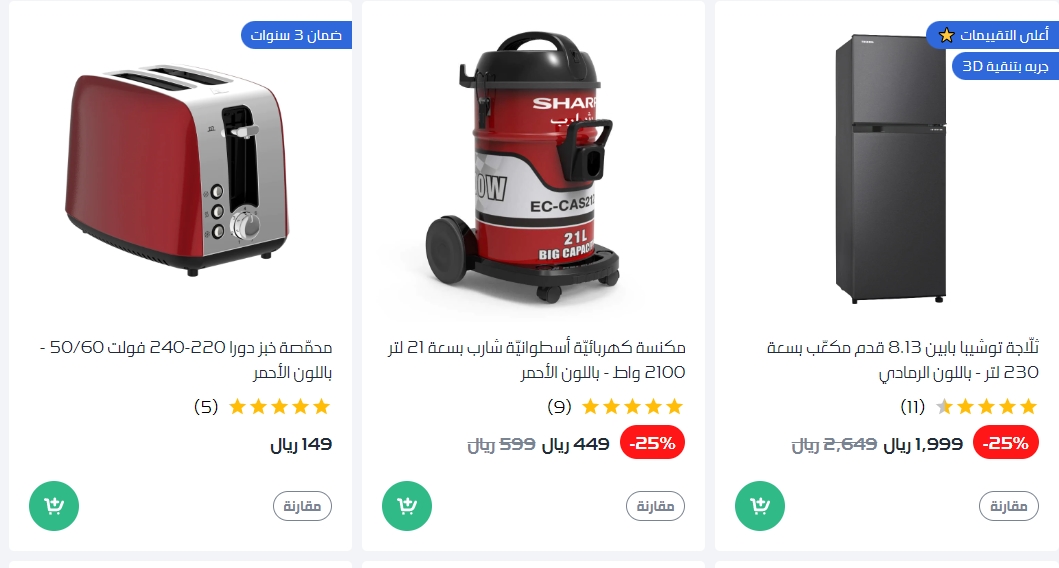Screen dimensions: 1059x568
Task: Add the Sharp vacuum cleaner to cart
Action: [x=407, y=506]
